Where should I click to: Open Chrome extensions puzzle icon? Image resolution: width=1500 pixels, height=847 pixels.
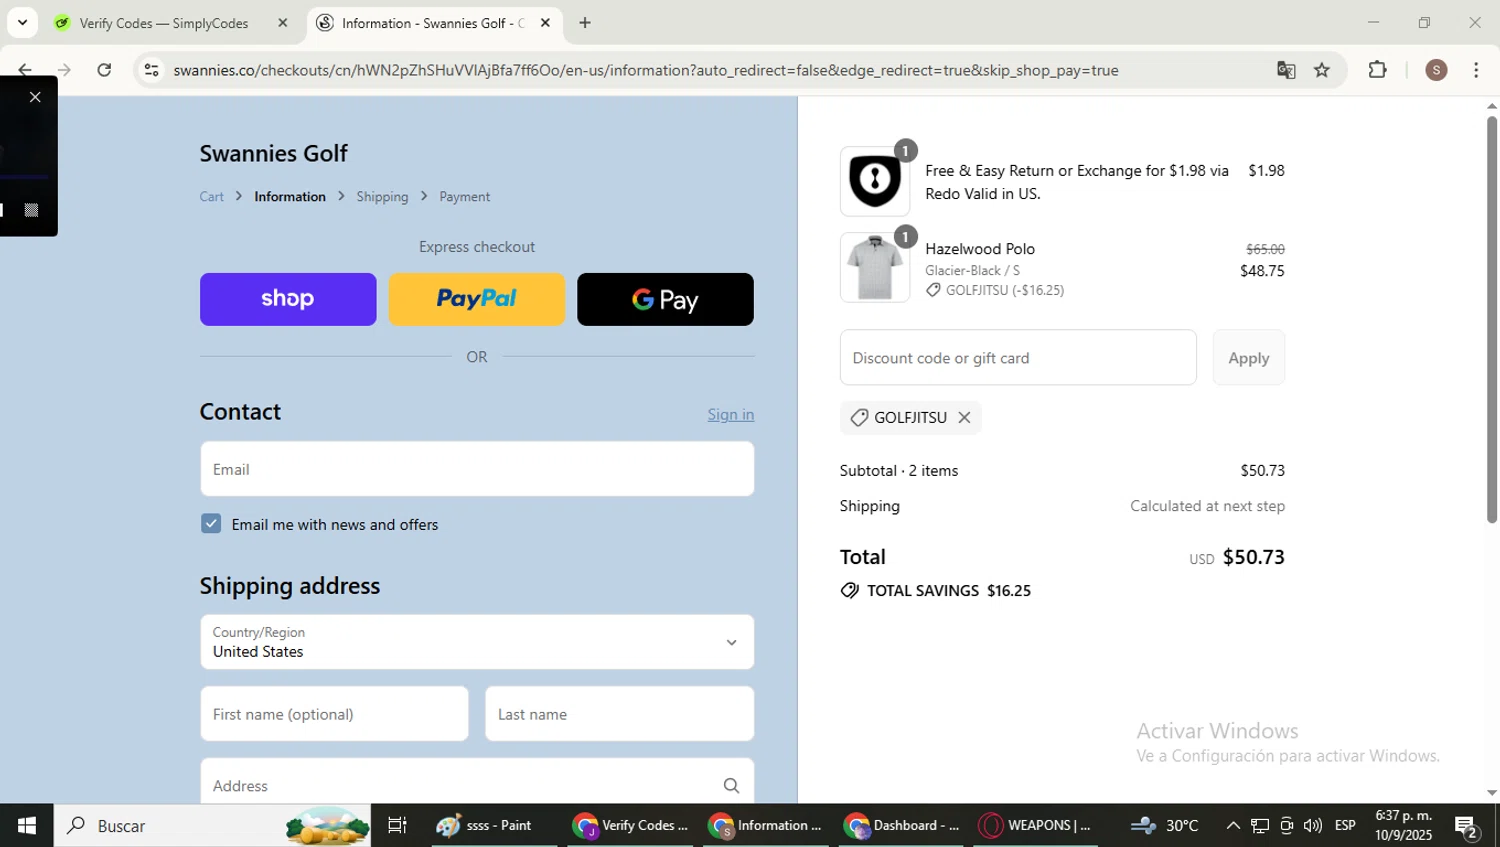point(1377,70)
